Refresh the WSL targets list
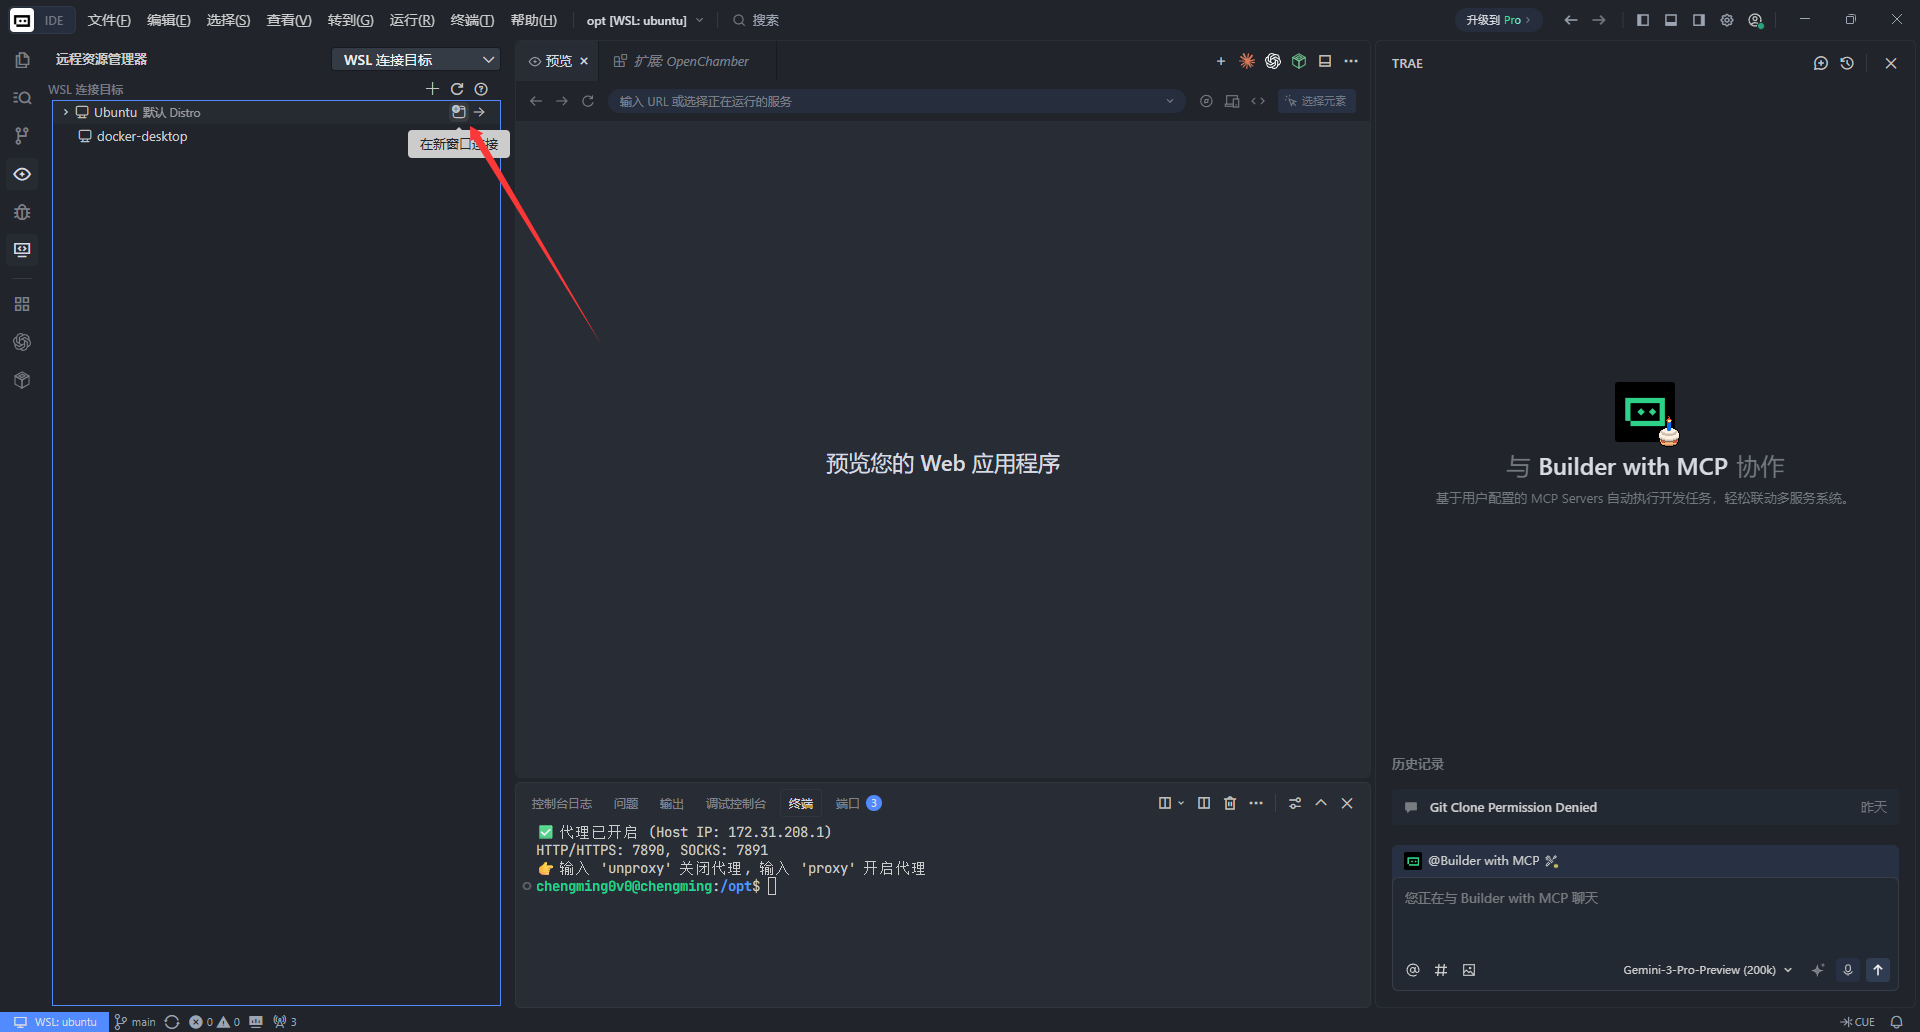Screen dimensions: 1920x1032 click(x=457, y=89)
